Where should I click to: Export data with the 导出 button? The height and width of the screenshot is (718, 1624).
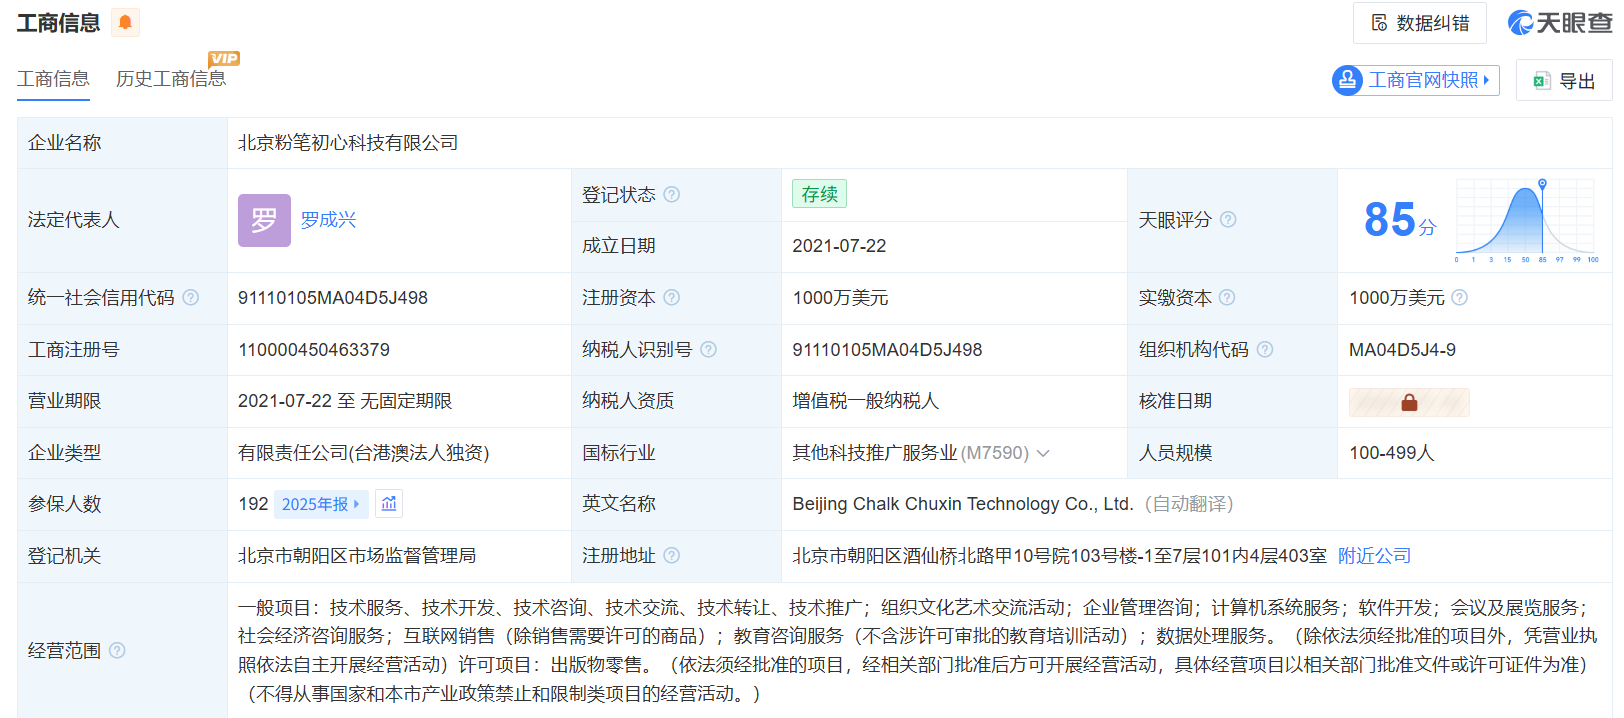[x=1564, y=81]
